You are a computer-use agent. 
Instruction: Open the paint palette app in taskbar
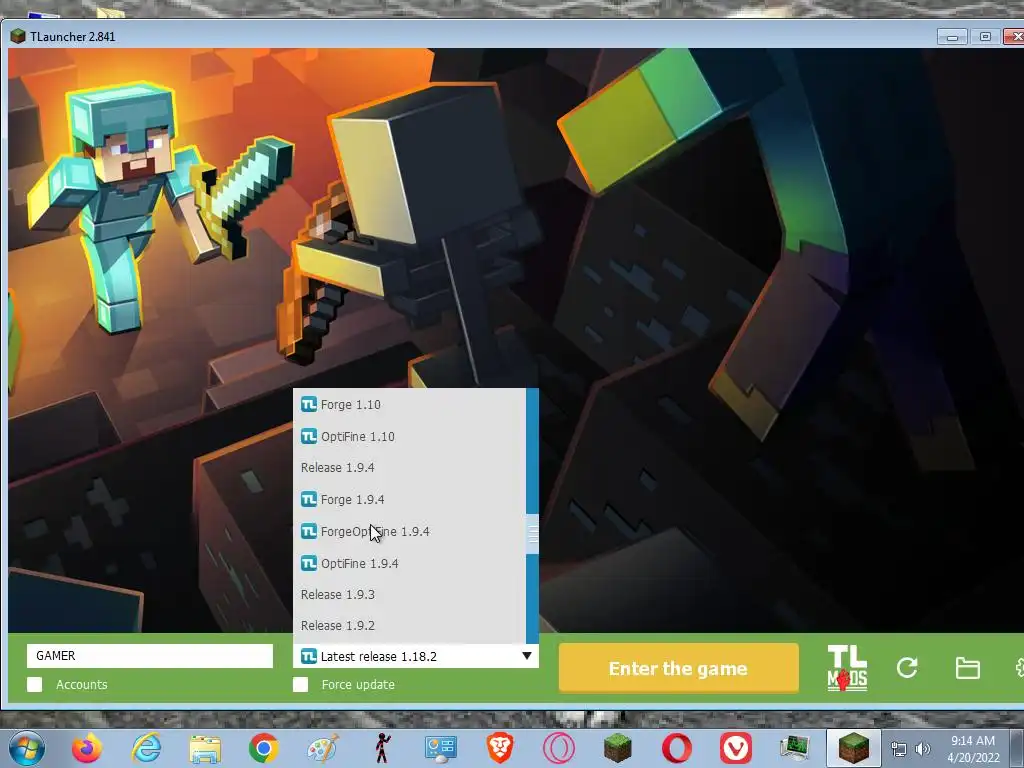point(323,748)
